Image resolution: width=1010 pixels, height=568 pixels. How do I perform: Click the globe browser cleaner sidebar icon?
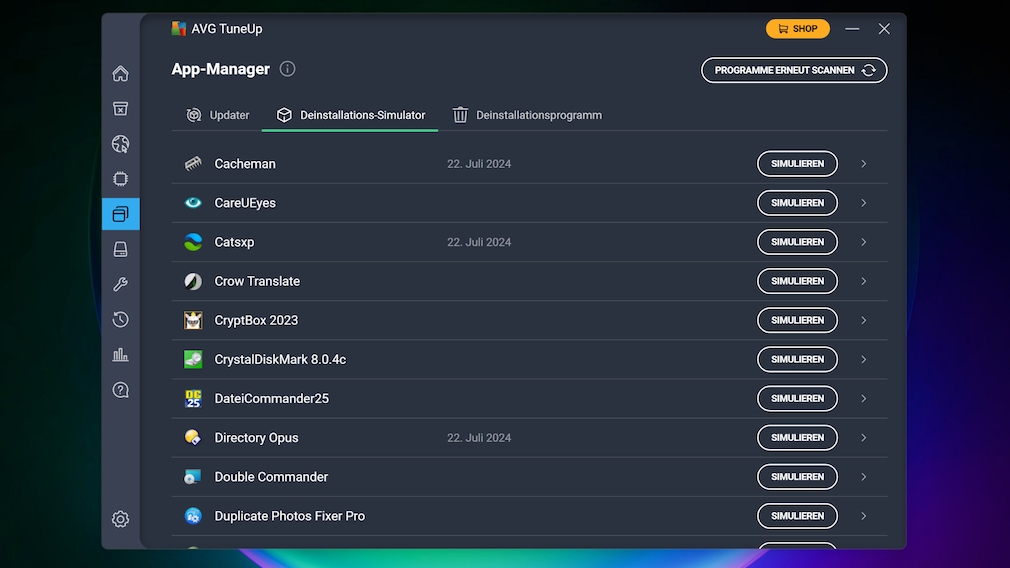(120, 144)
